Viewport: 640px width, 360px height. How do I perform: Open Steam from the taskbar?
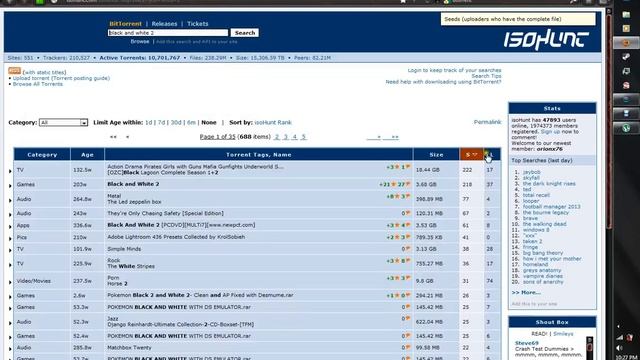tap(626, 57)
